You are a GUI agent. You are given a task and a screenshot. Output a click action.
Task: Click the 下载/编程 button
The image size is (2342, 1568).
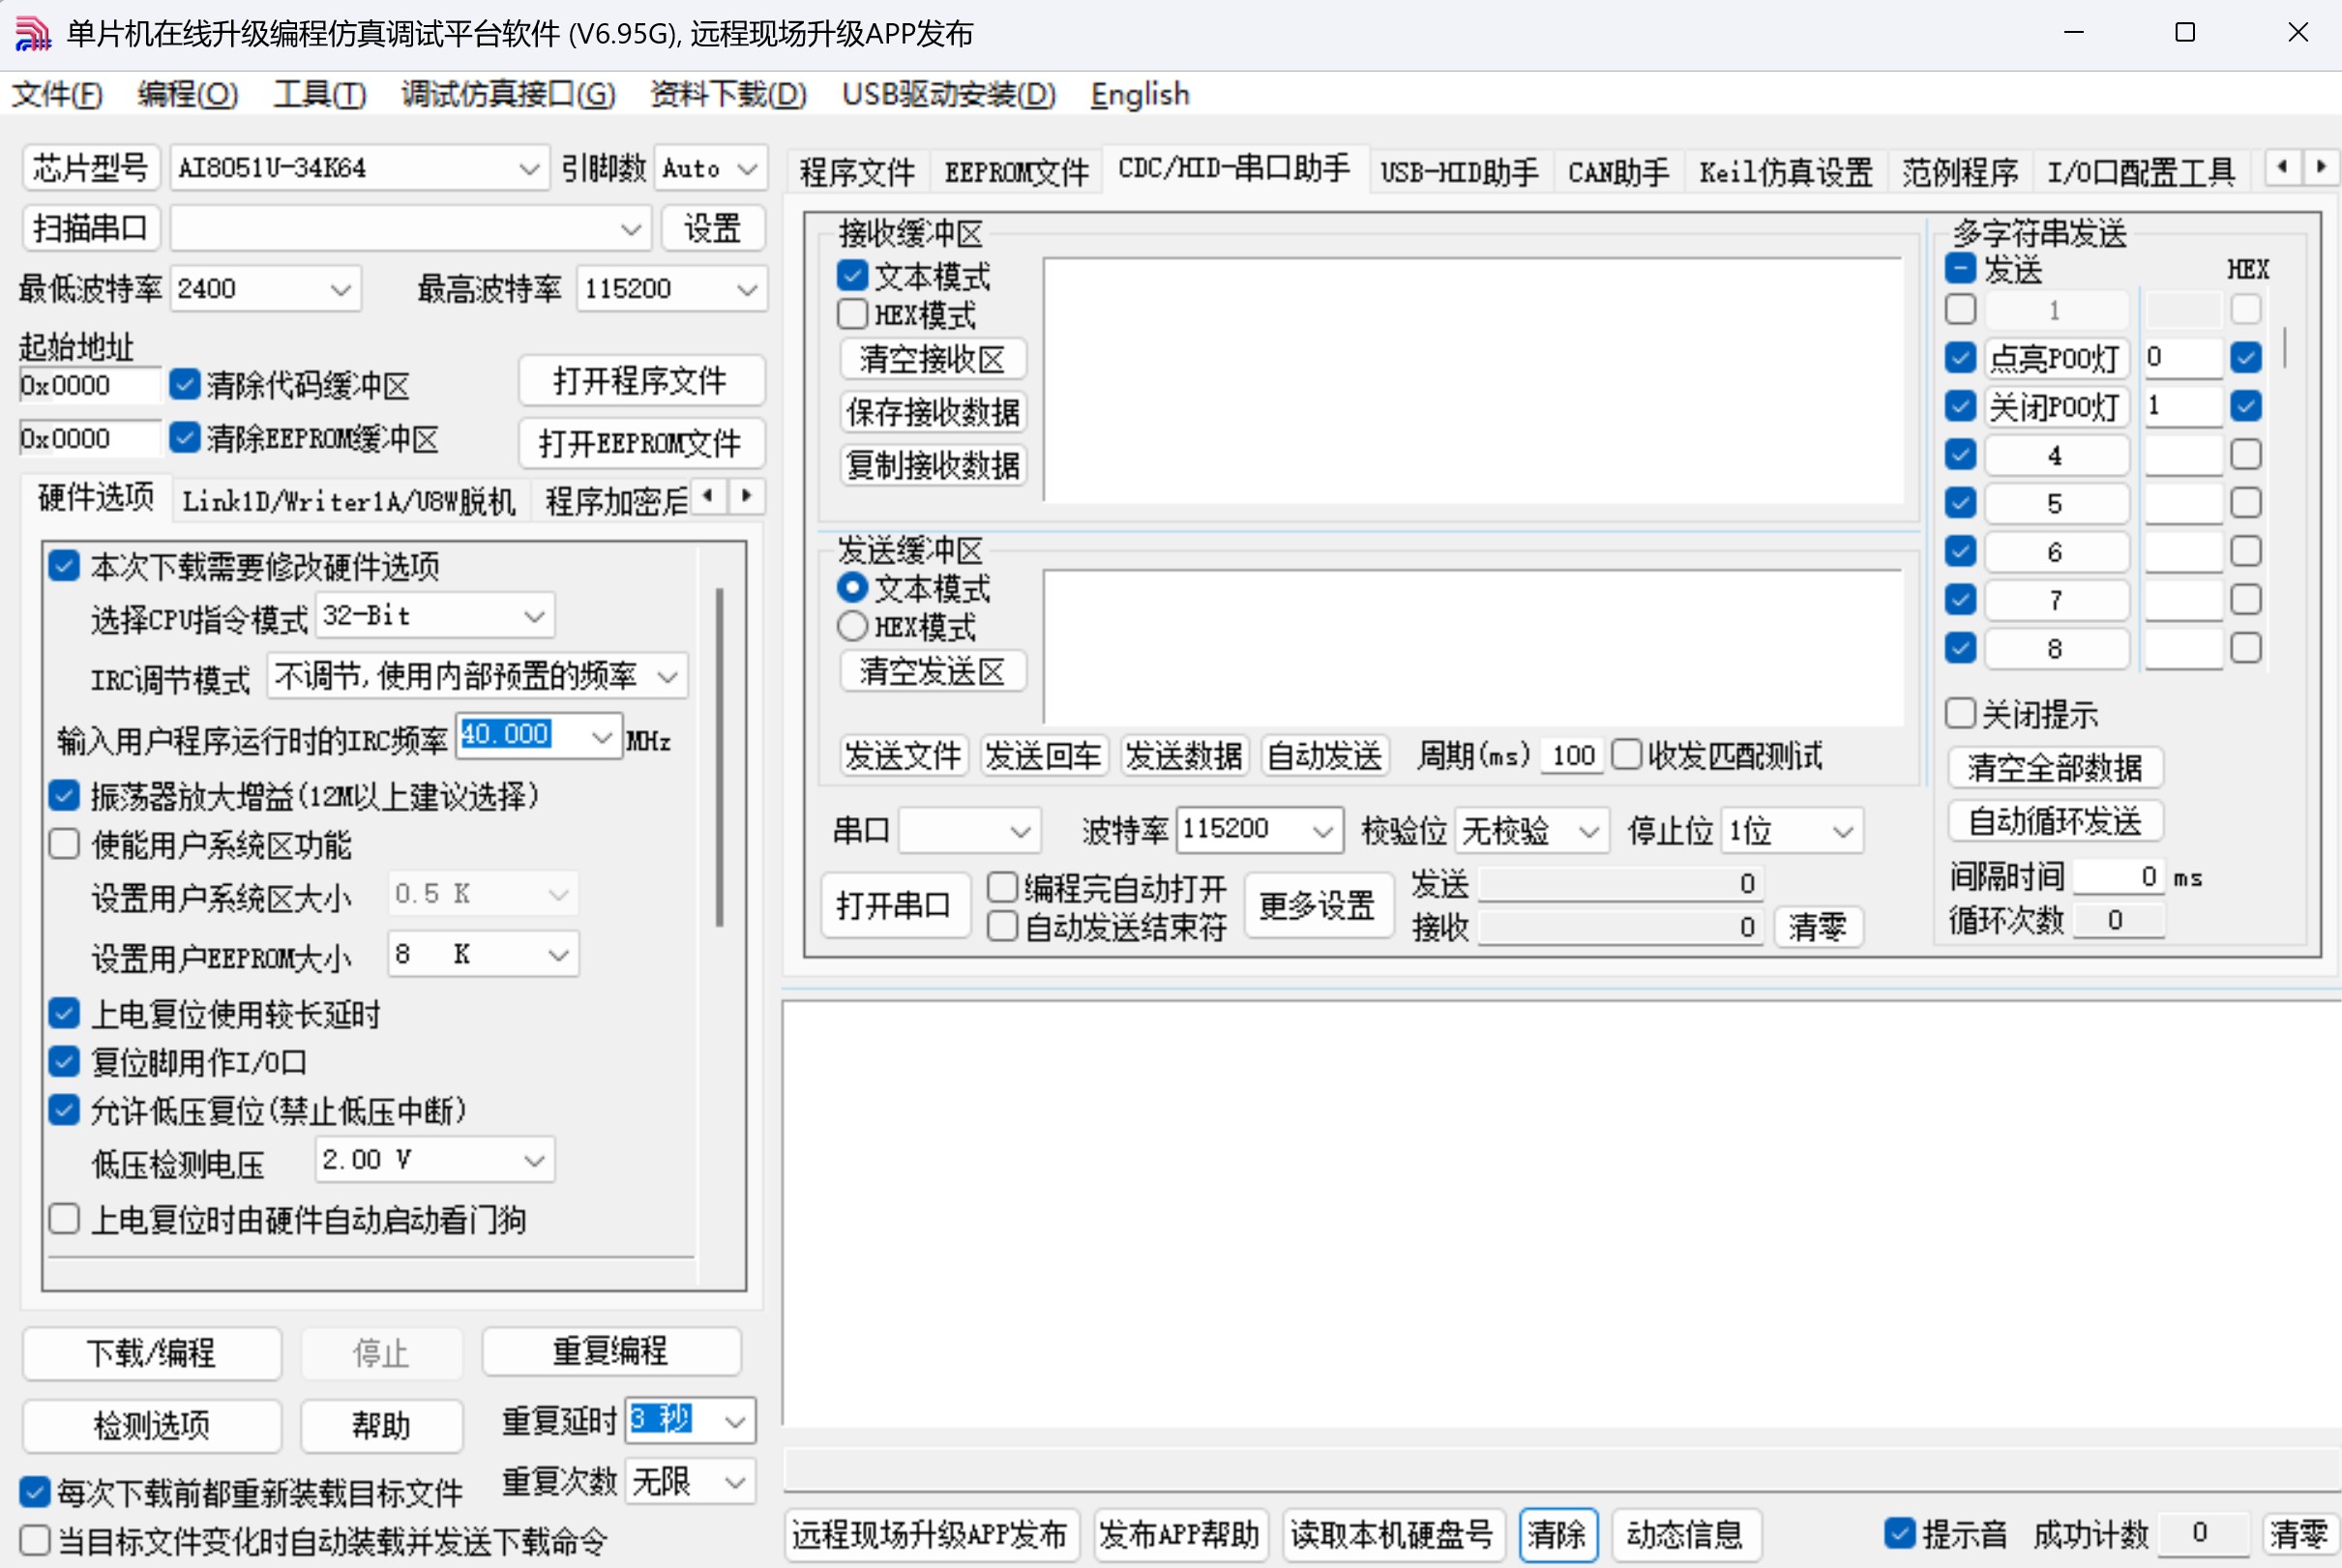pyautogui.click(x=151, y=1352)
